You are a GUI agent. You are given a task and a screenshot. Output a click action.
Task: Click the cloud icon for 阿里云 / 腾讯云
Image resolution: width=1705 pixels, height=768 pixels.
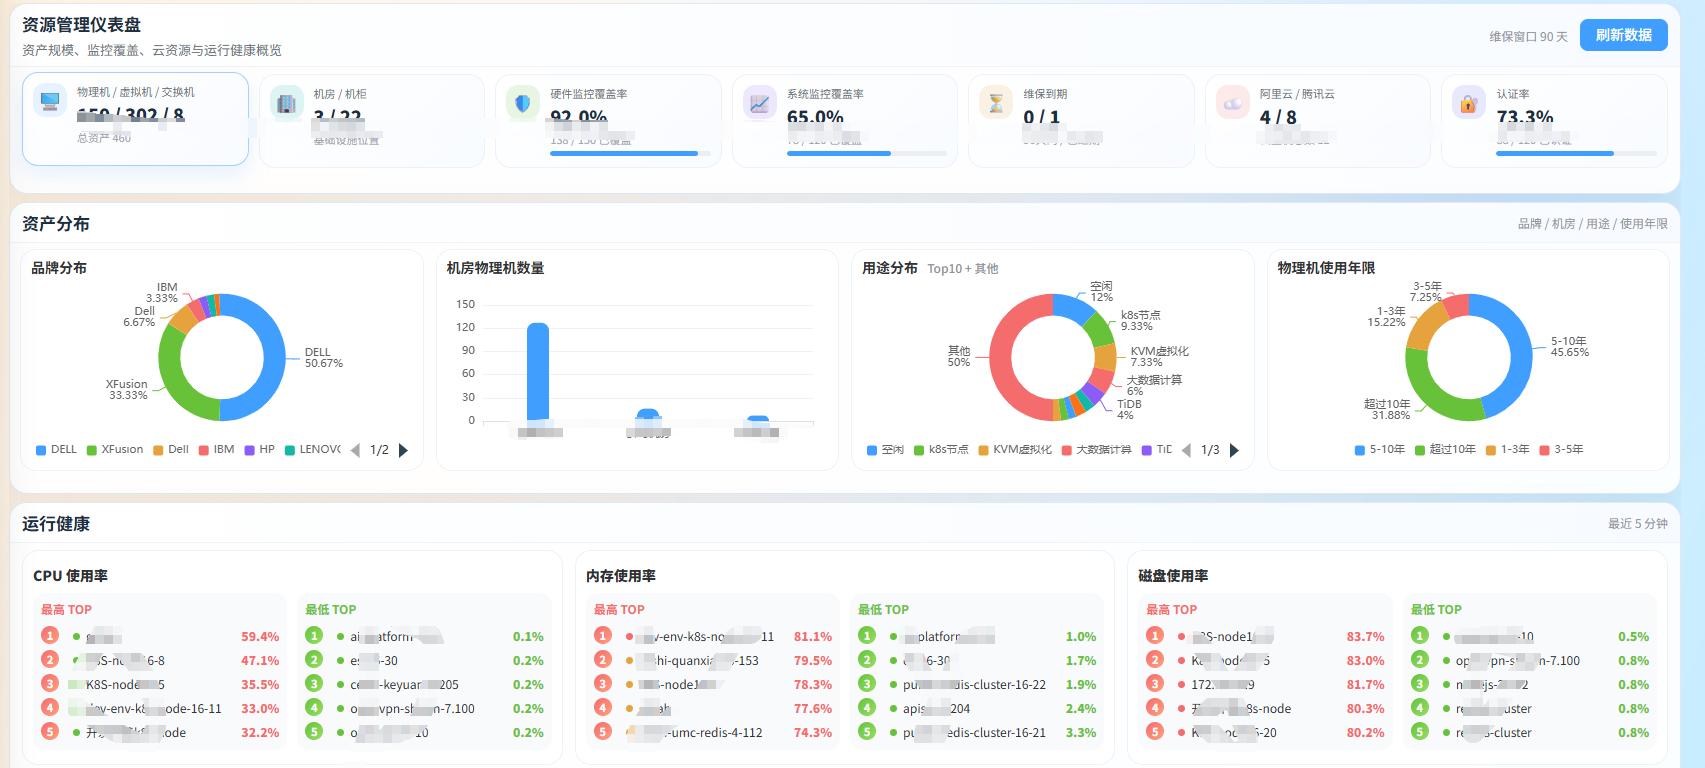(1232, 102)
